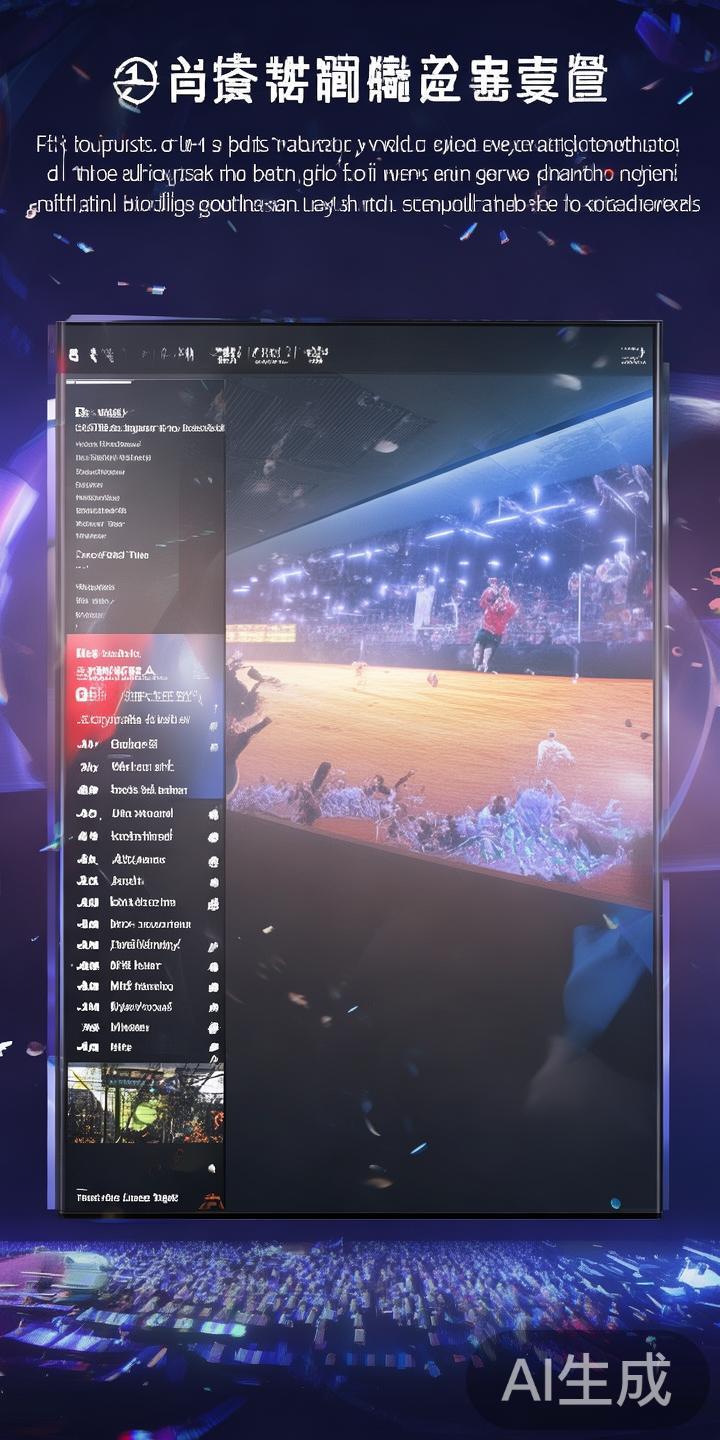Viewport: 720px width, 1440px height.
Task: Open the photo thumbnail at the sidebar bottom
Action: (145, 1103)
